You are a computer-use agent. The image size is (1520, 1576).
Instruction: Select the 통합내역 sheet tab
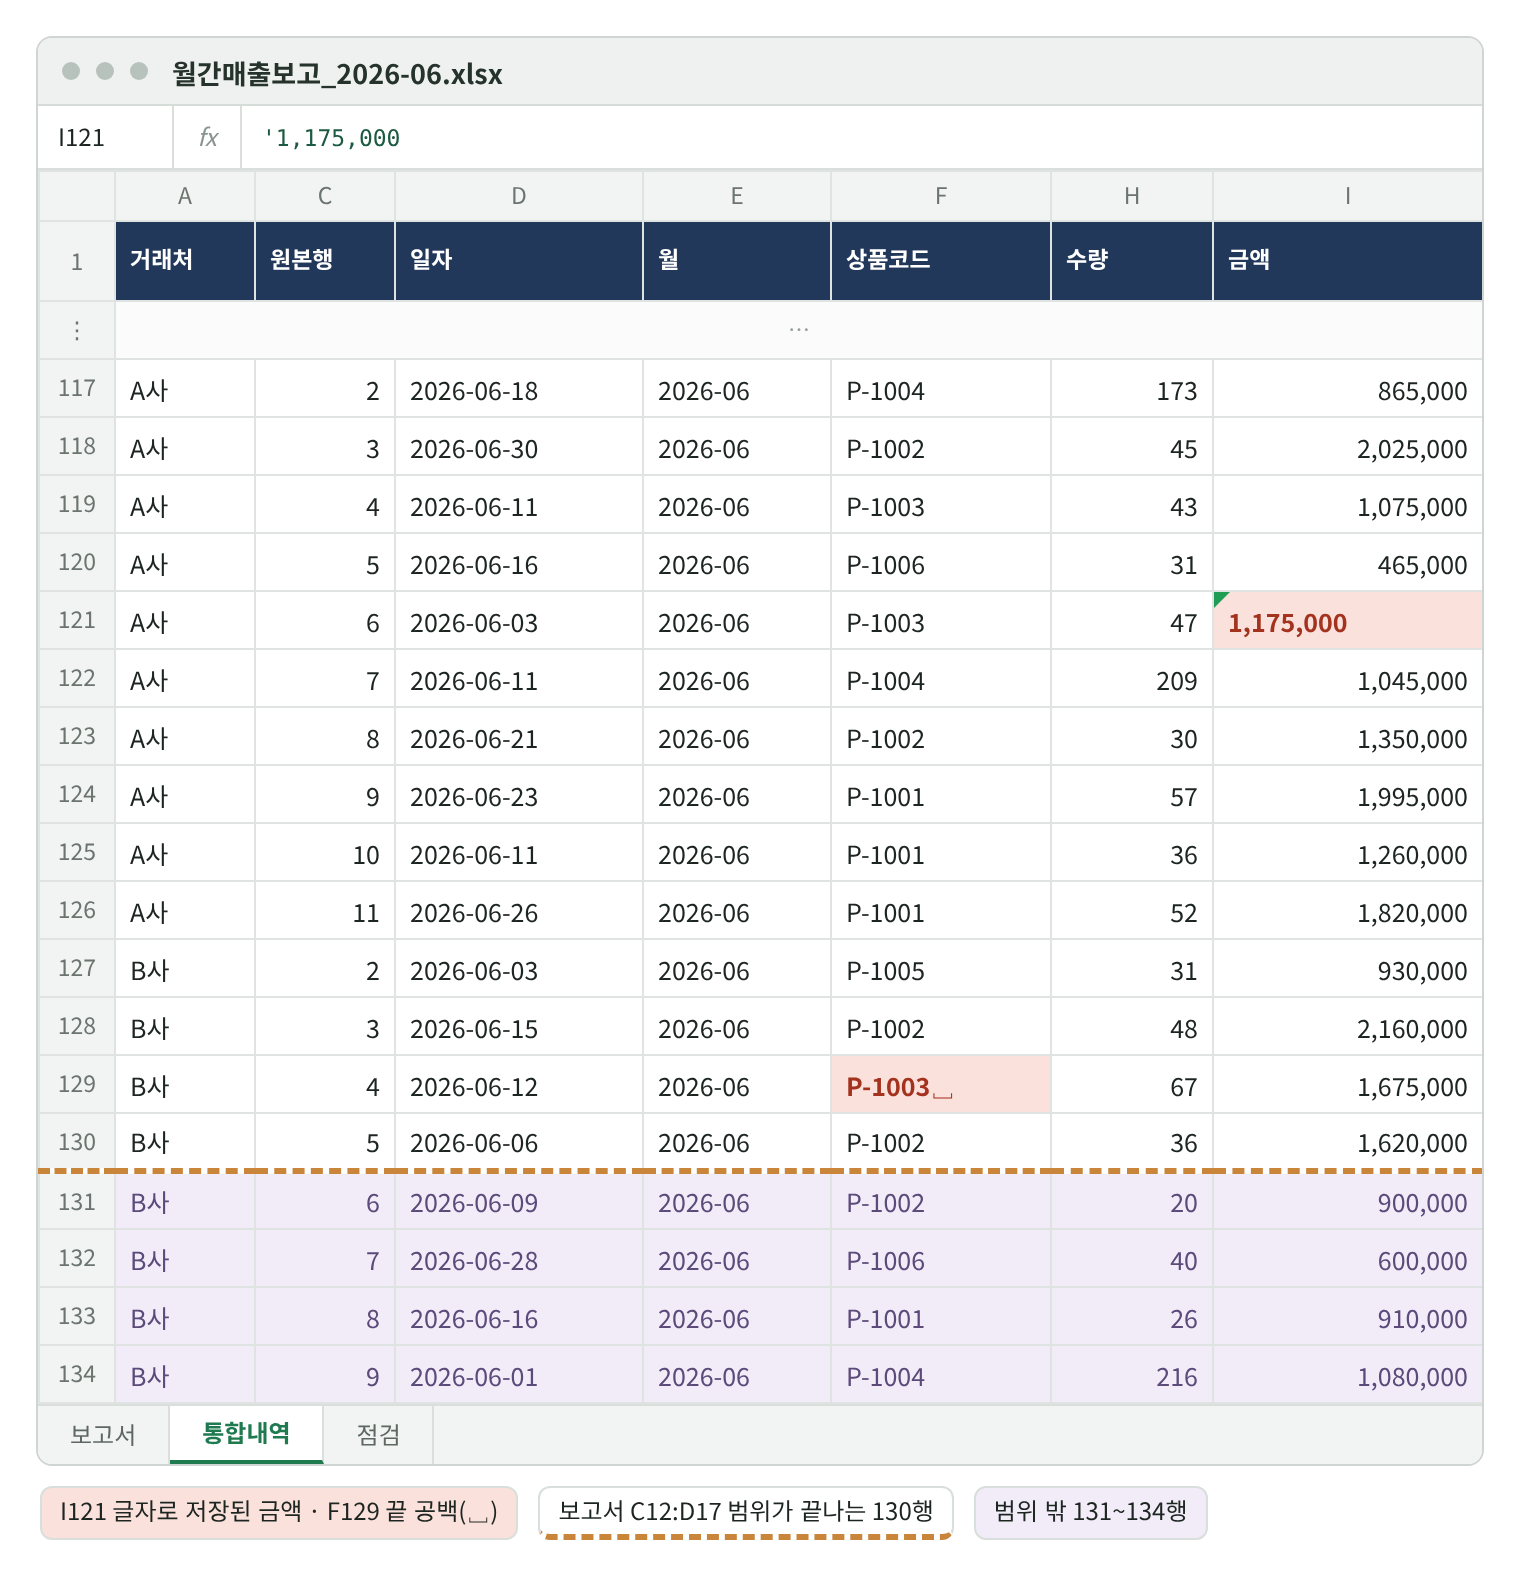246,1434
